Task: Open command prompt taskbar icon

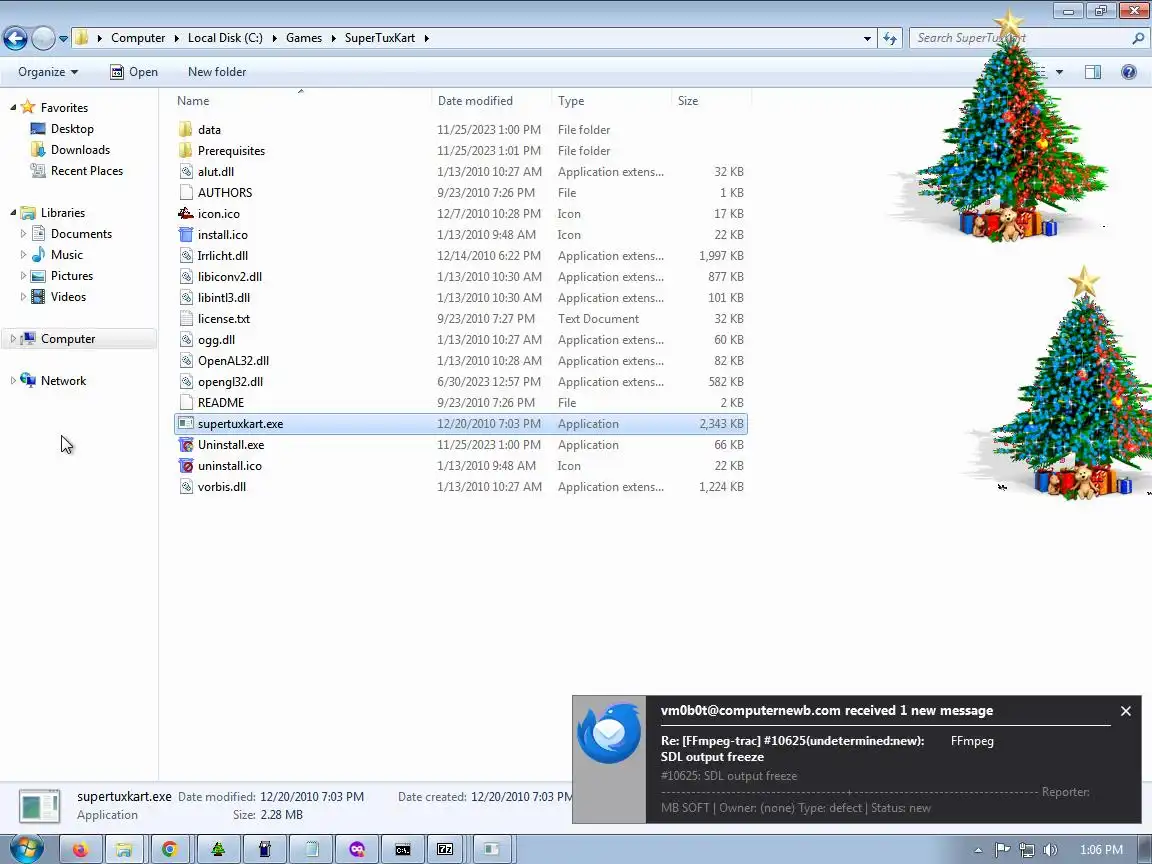Action: pos(403,849)
